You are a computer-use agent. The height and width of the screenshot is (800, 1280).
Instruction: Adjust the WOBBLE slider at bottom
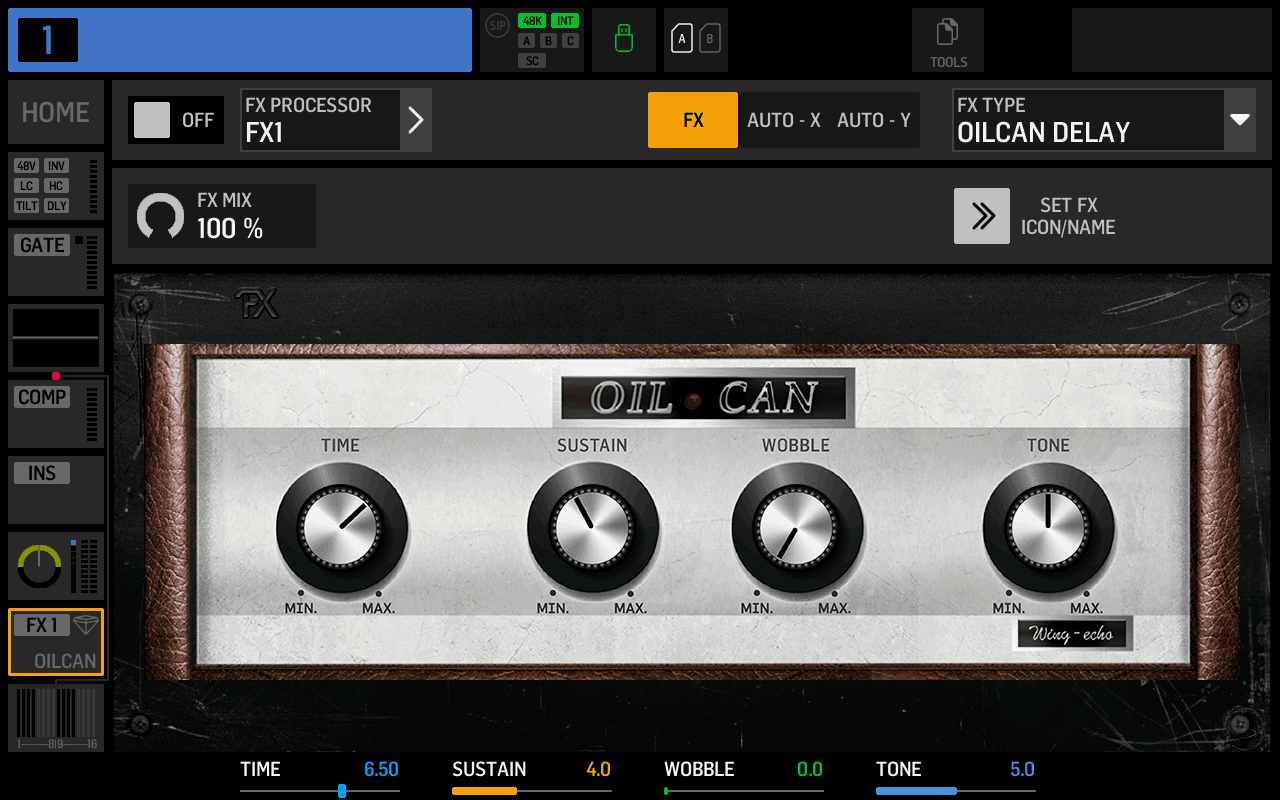(744, 791)
